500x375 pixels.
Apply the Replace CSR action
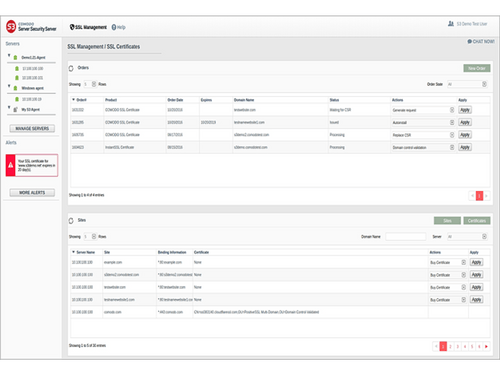coord(465,135)
